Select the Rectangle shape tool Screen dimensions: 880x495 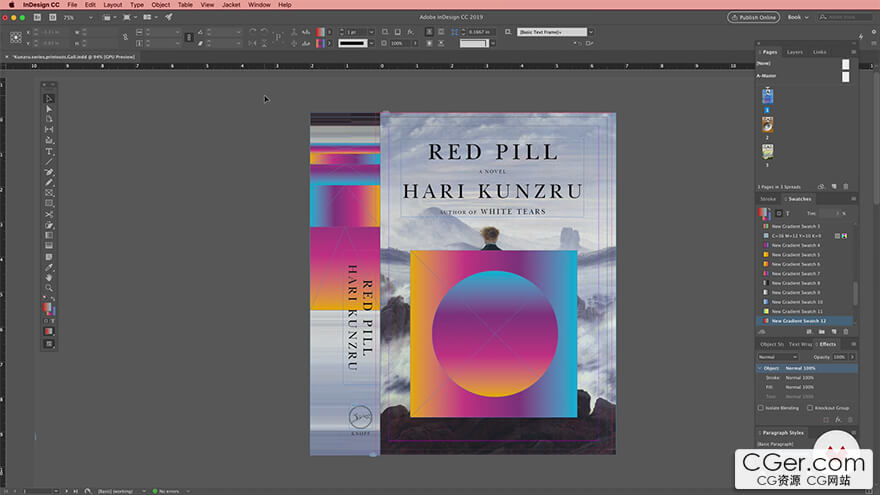click(x=49, y=203)
